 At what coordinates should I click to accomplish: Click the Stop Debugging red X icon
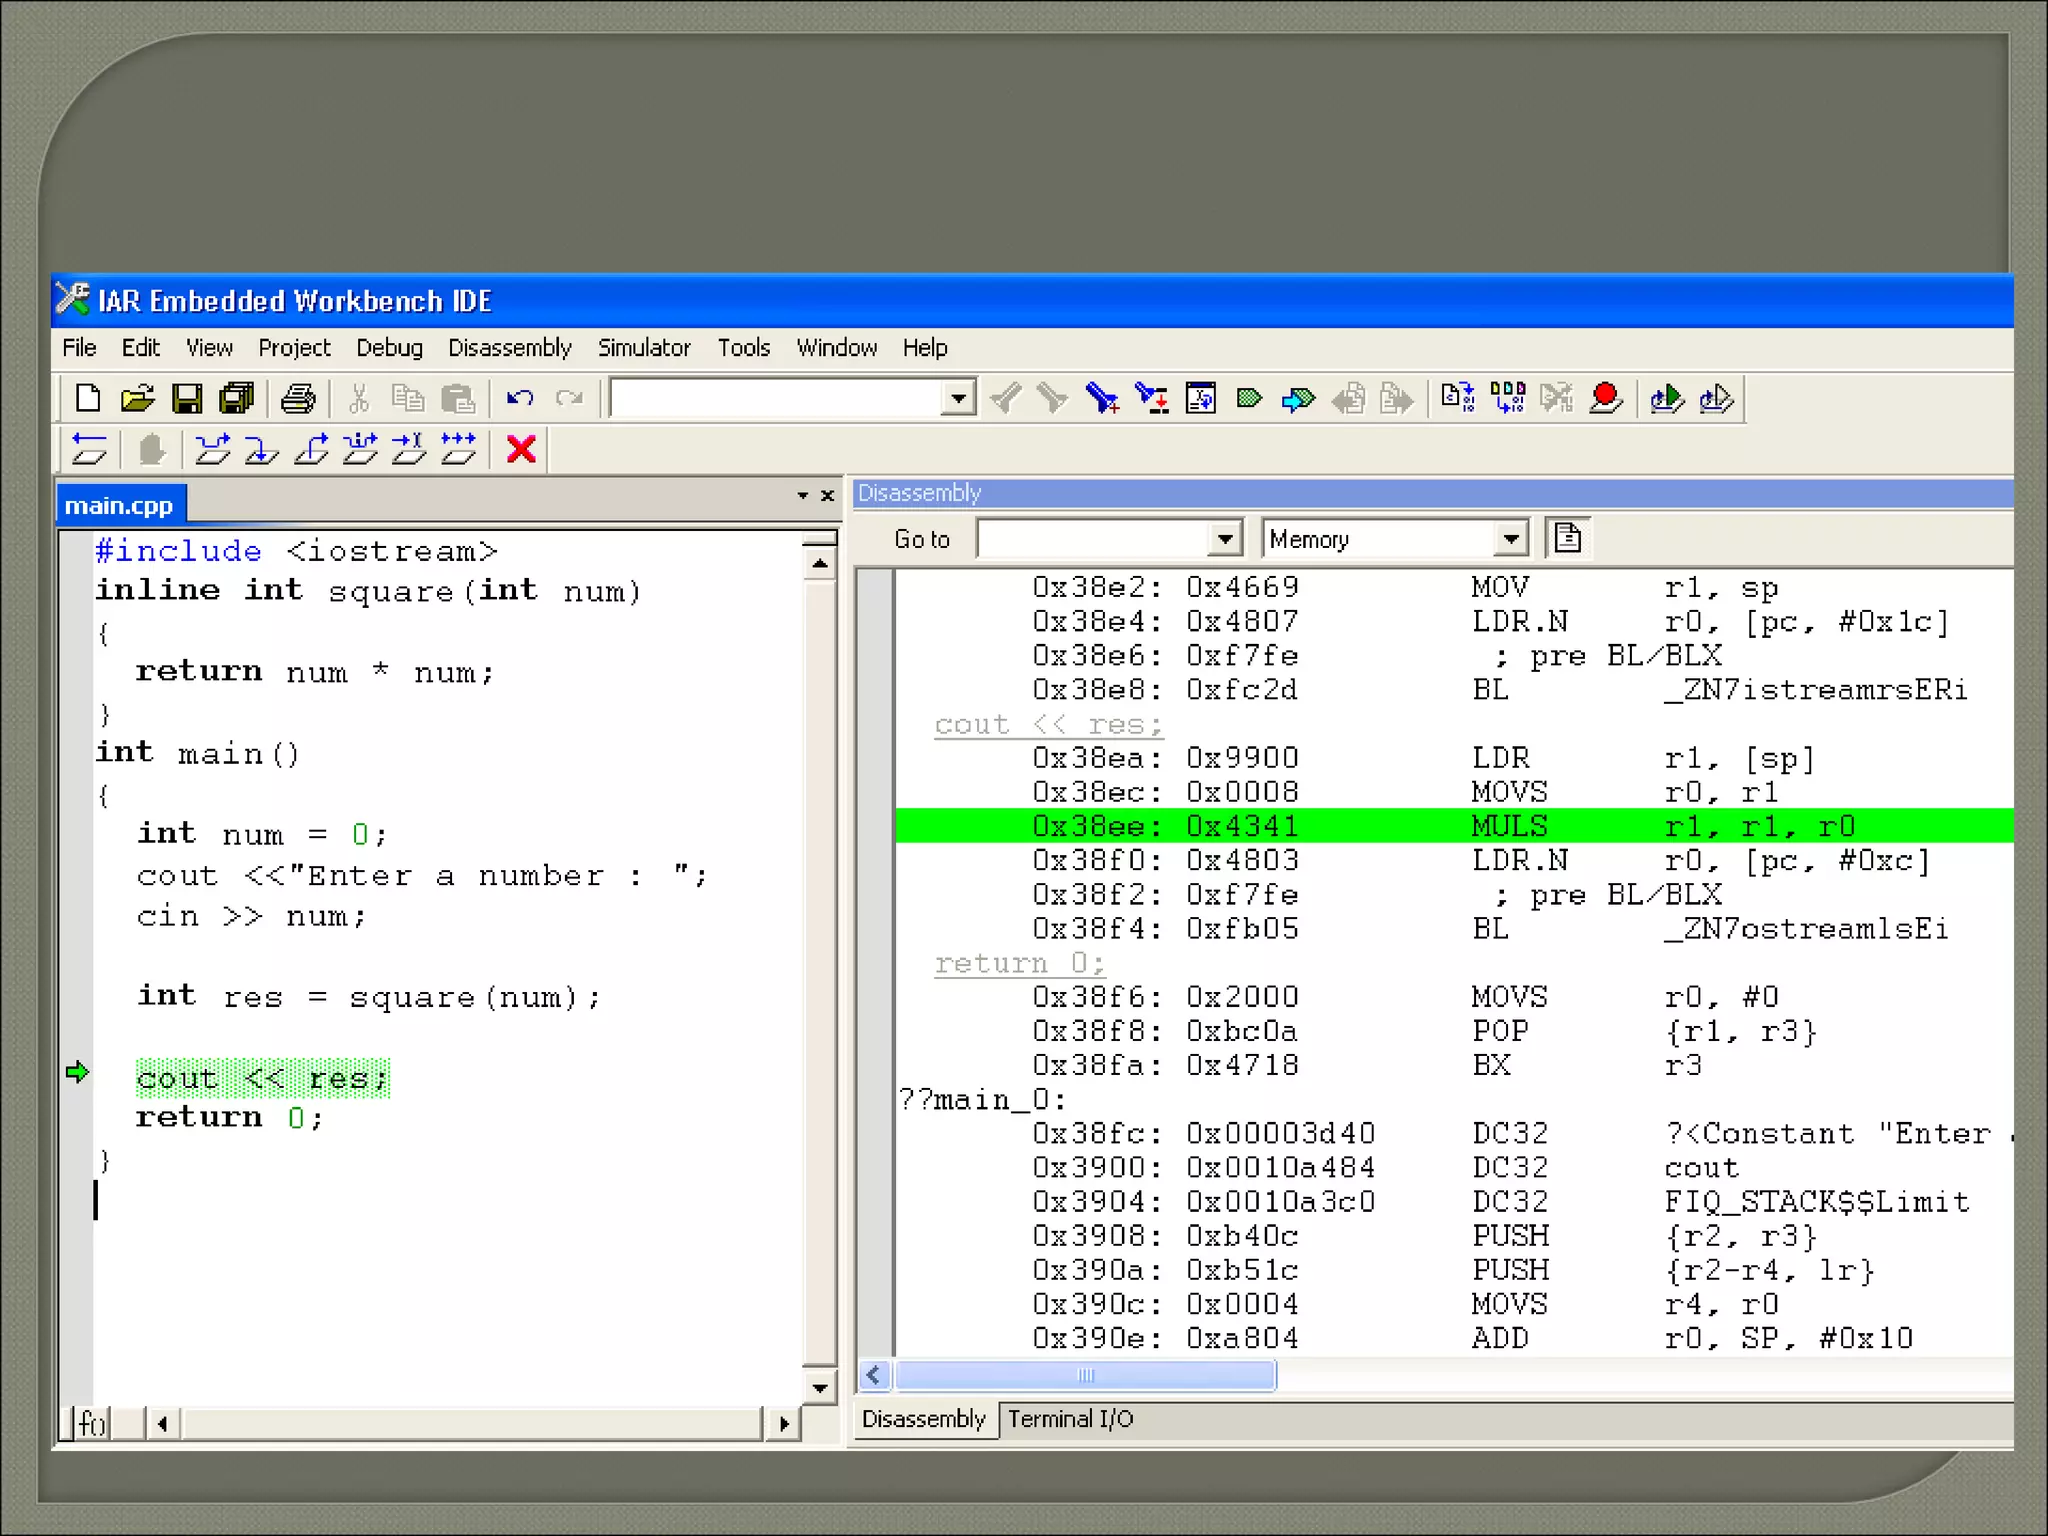tap(521, 449)
